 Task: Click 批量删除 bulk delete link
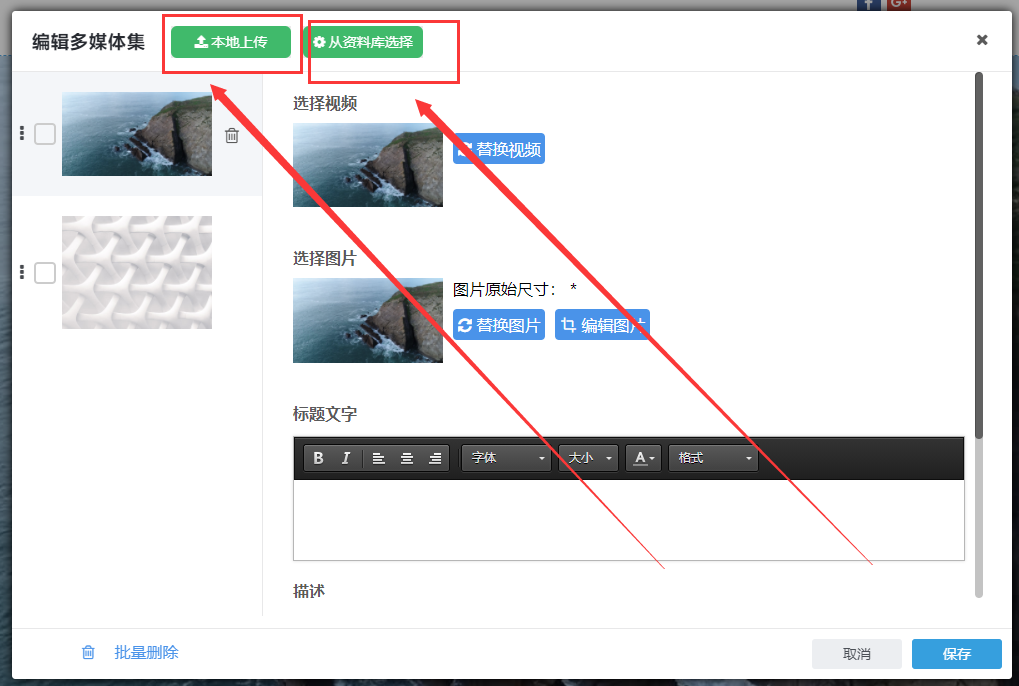coord(146,653)
